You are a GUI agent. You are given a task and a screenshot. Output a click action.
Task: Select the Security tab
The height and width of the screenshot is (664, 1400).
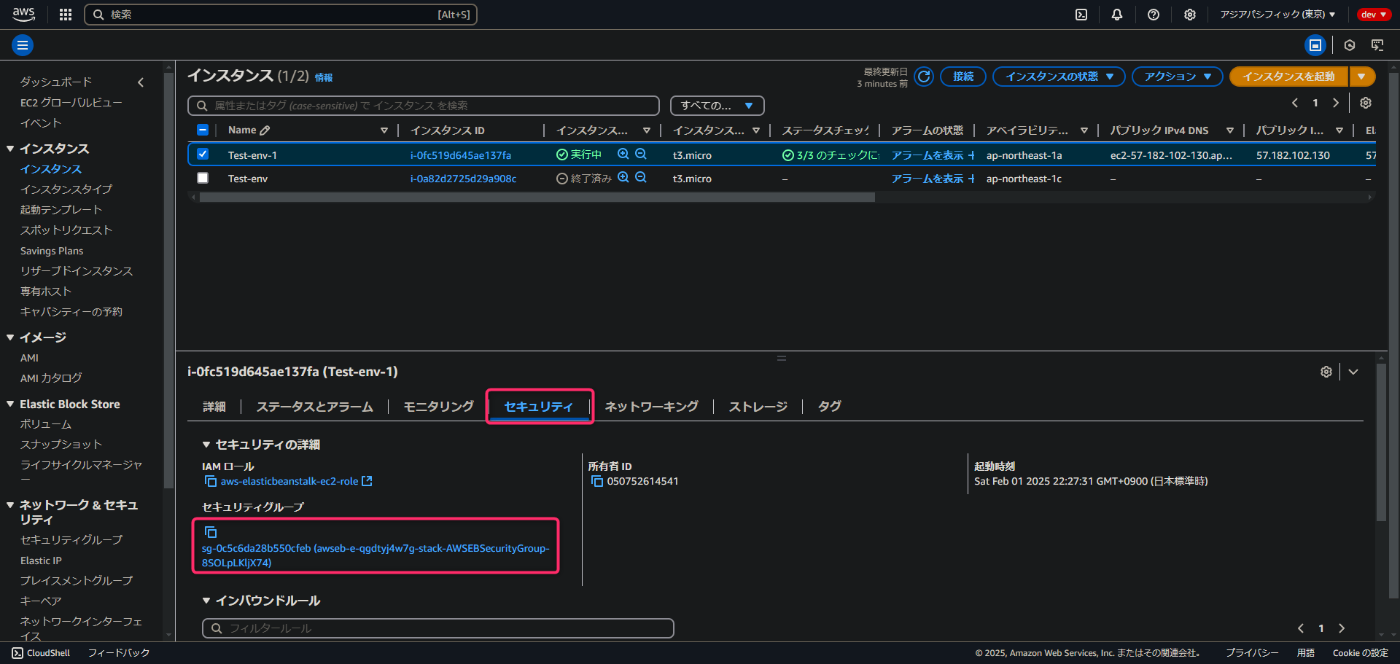pyautogui.click(x=539, y=407)
